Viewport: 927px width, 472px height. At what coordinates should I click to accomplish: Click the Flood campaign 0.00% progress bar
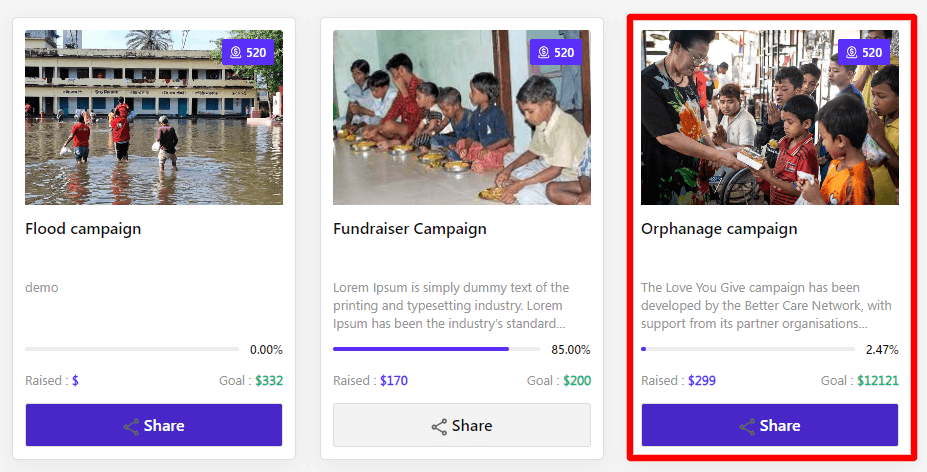click(x=132, y=349)
